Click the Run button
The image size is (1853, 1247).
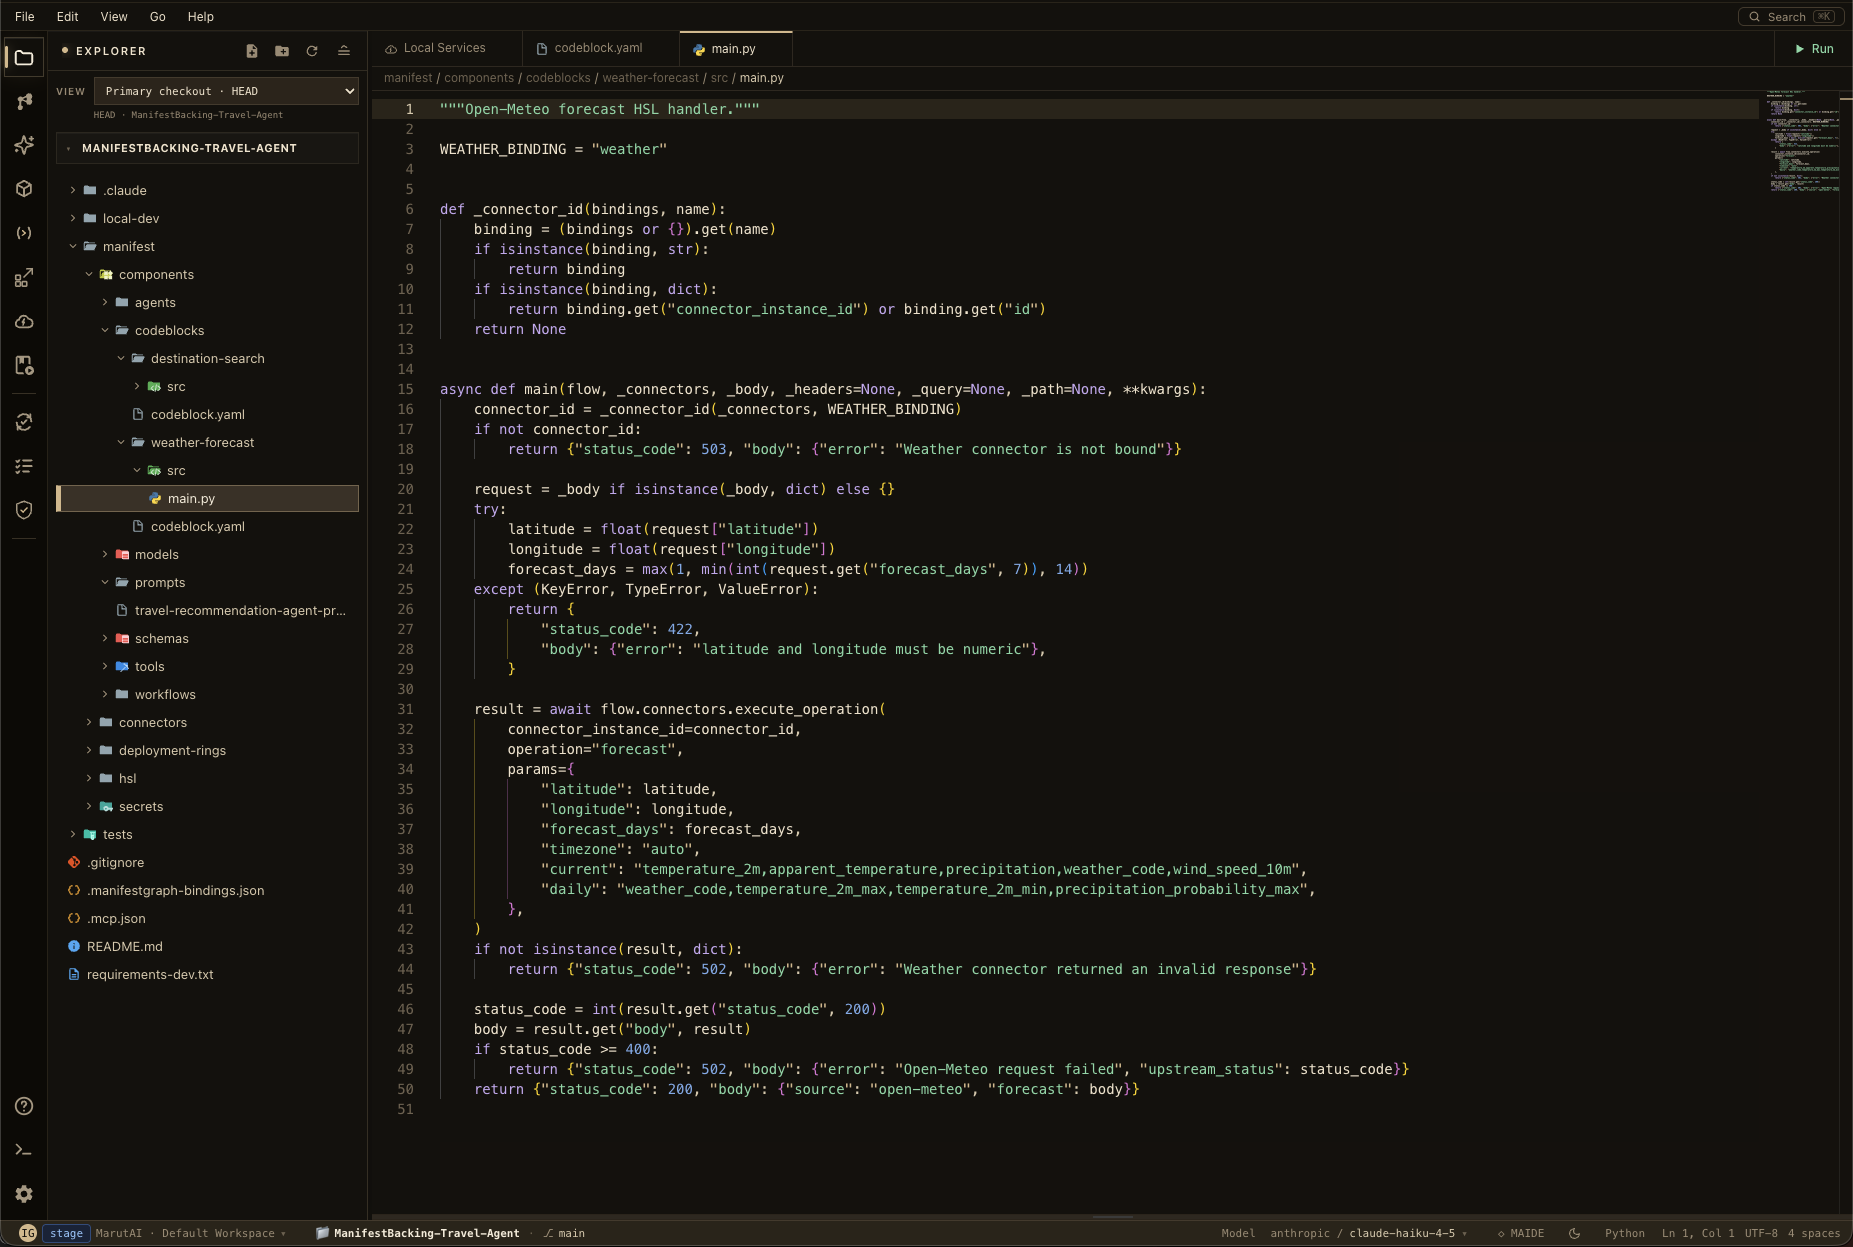tap(1814, 48)
